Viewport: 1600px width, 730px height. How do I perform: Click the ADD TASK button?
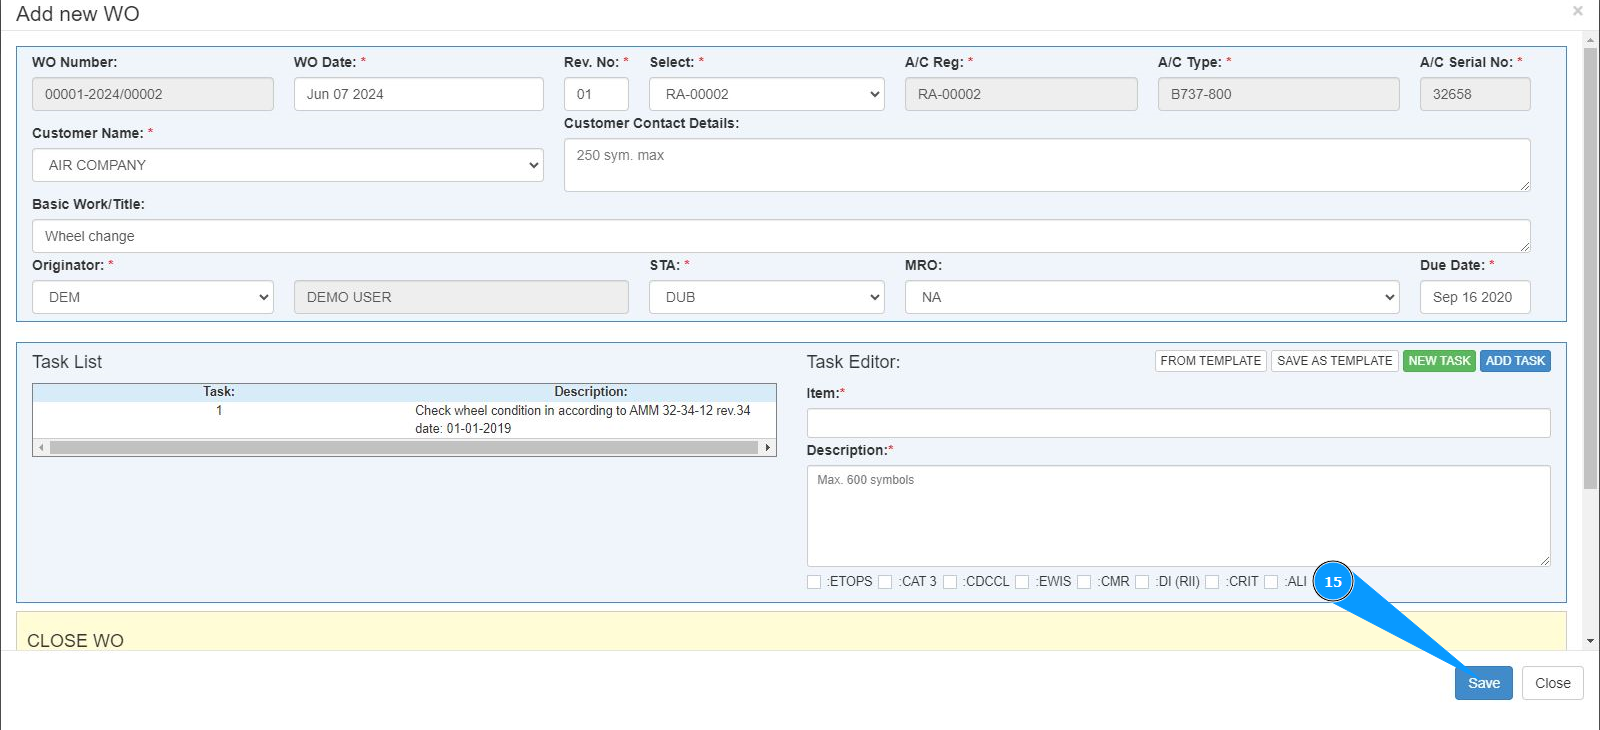pos(1515,361)
